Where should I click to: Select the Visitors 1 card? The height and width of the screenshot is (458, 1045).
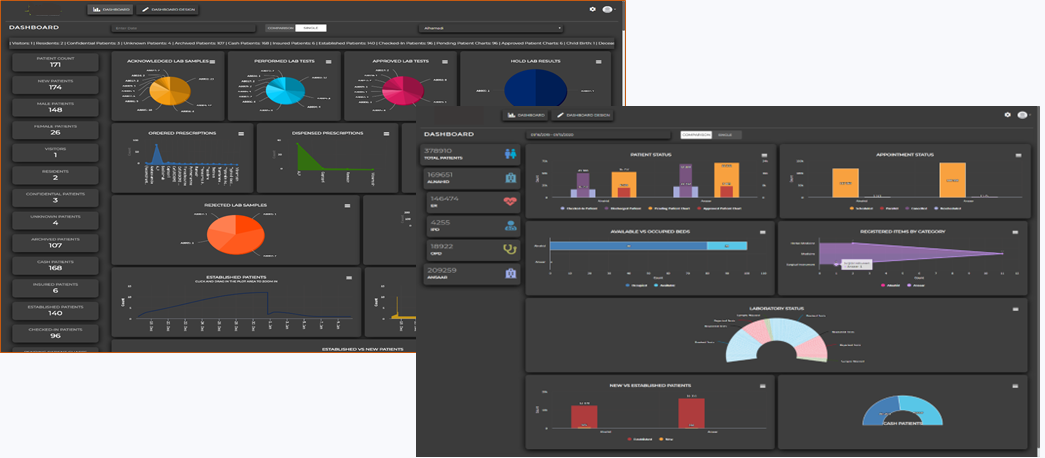pos(55,153)
